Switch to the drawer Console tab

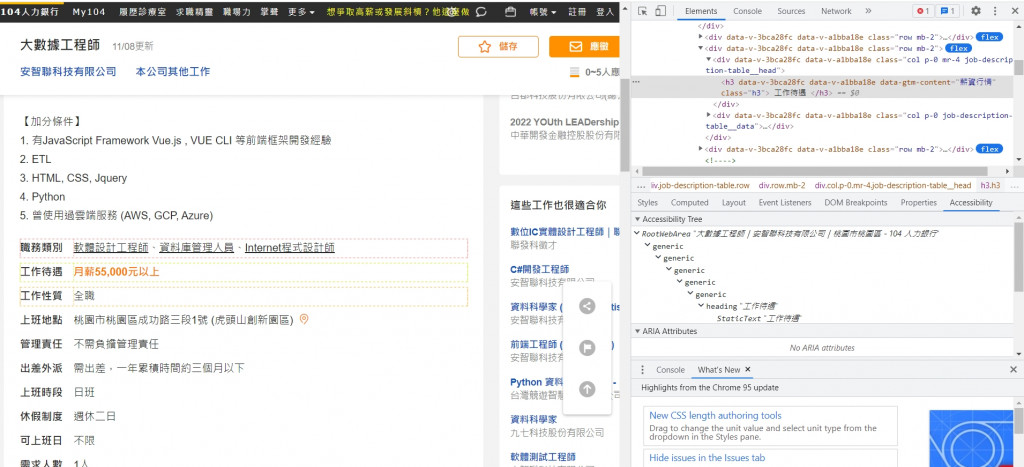tap(670, 370)
